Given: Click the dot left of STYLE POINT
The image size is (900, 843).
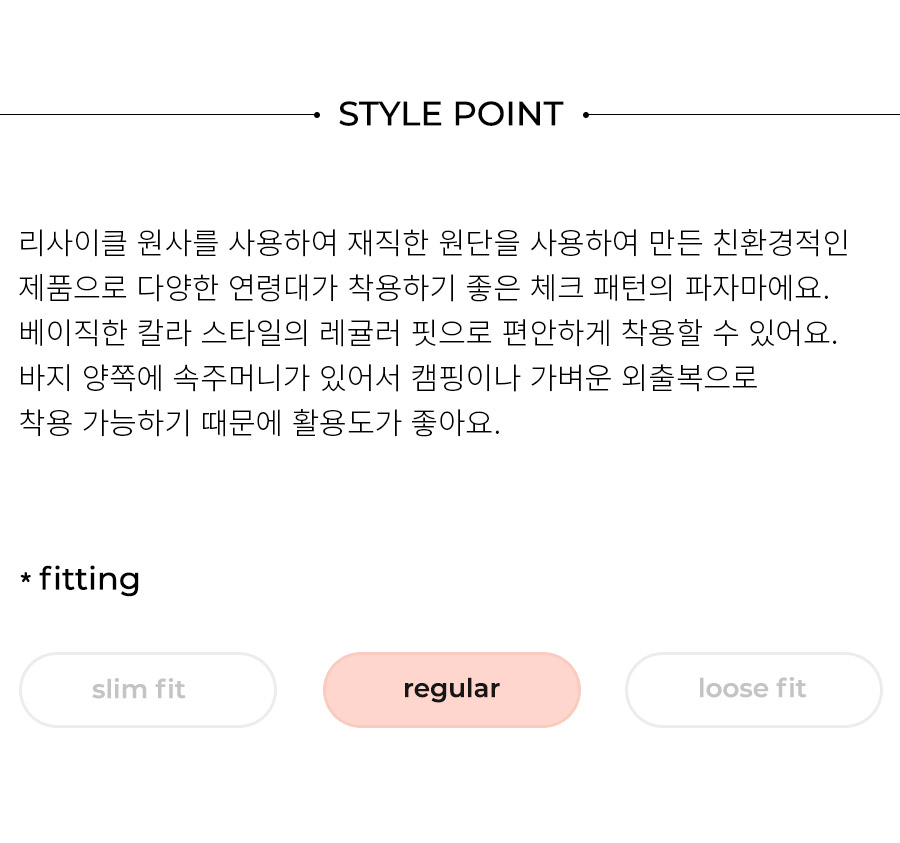Looking at the screenshot, I should click(317, 115).
